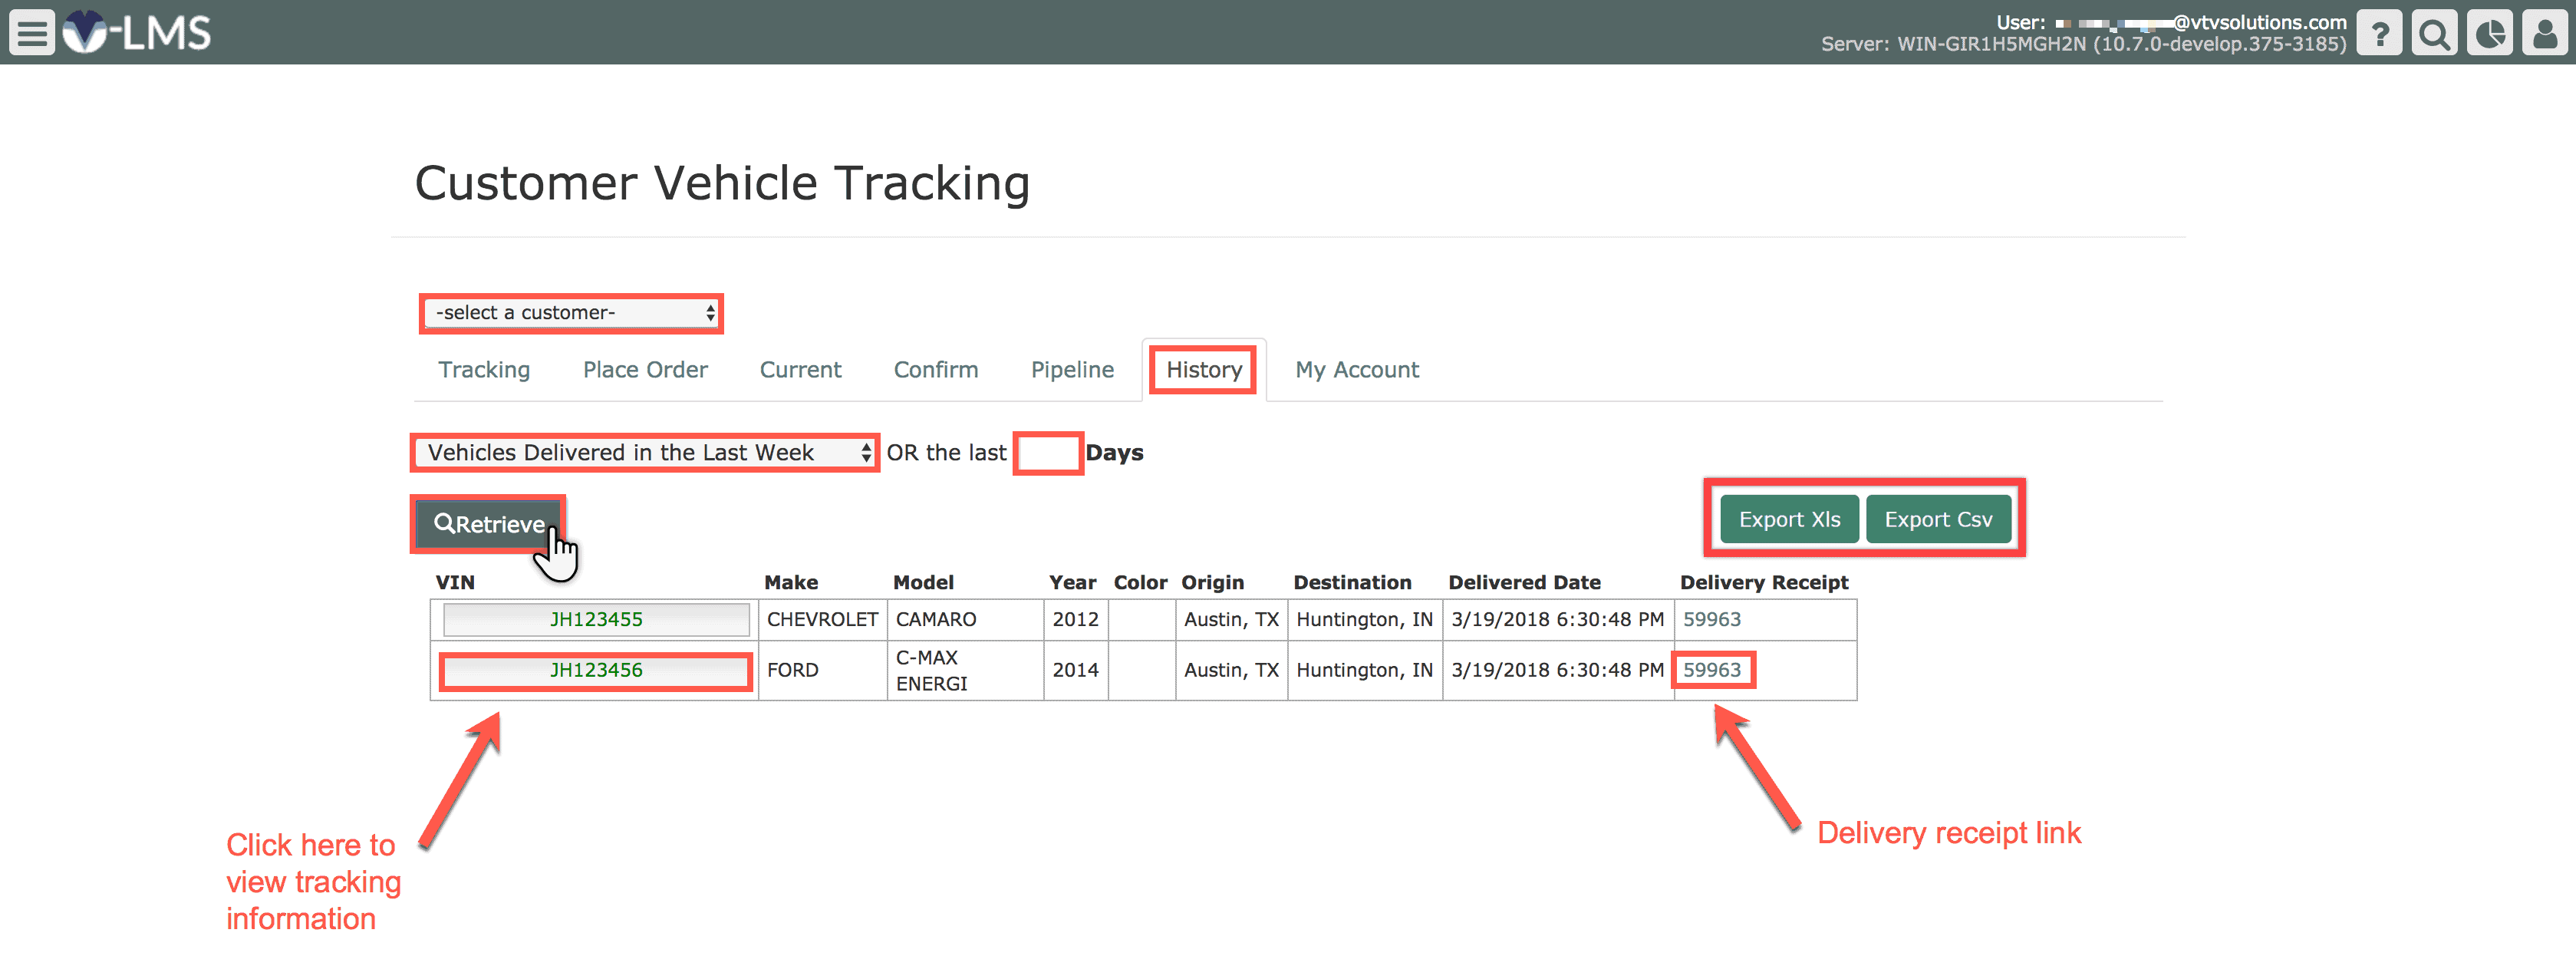Open delivery receipt 59963 for the Camaro
2576x956 pixels.
[1711, 619]
